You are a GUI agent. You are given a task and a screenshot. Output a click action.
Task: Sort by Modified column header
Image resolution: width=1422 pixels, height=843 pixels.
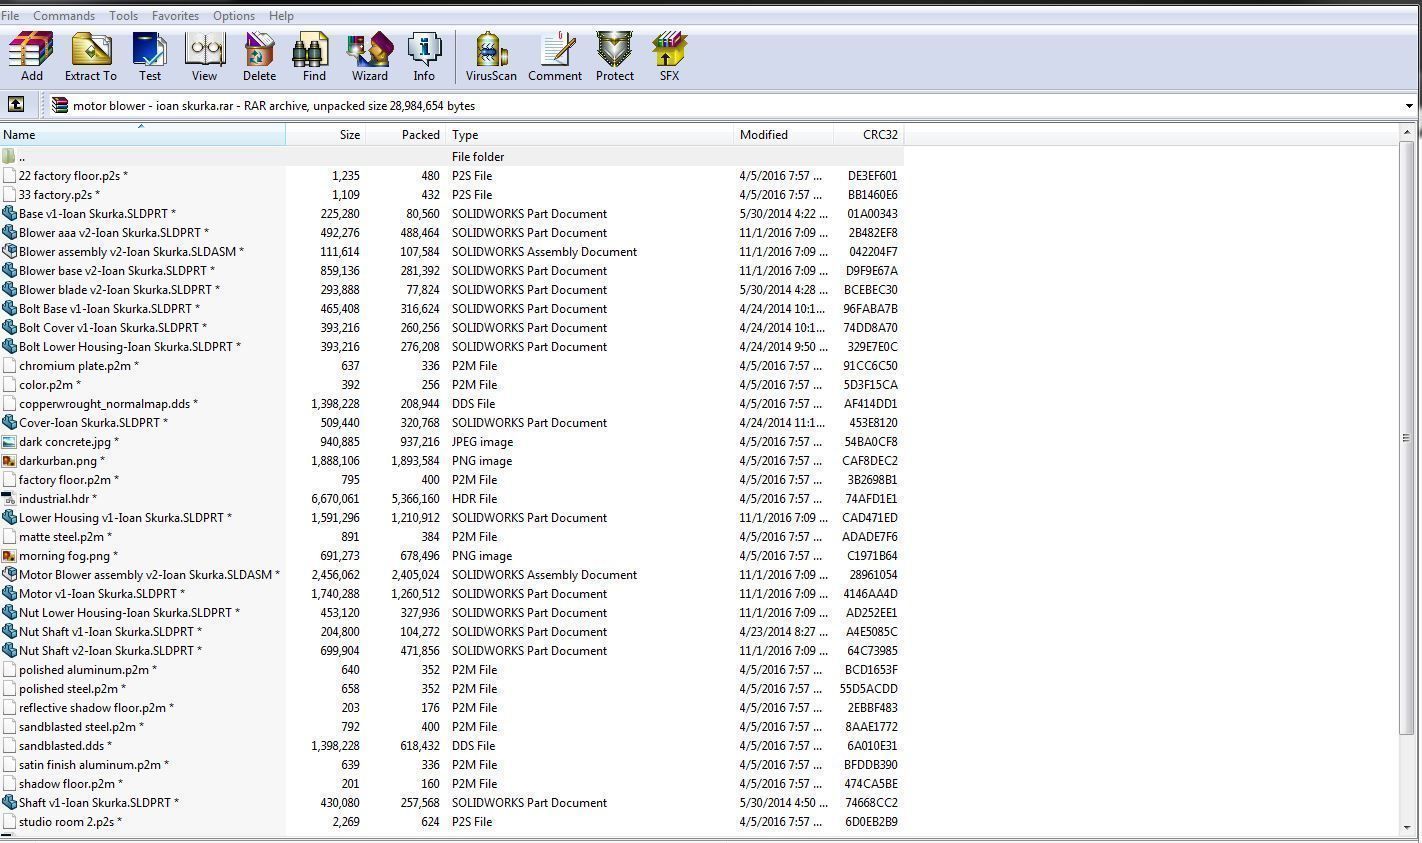[784, 134]
